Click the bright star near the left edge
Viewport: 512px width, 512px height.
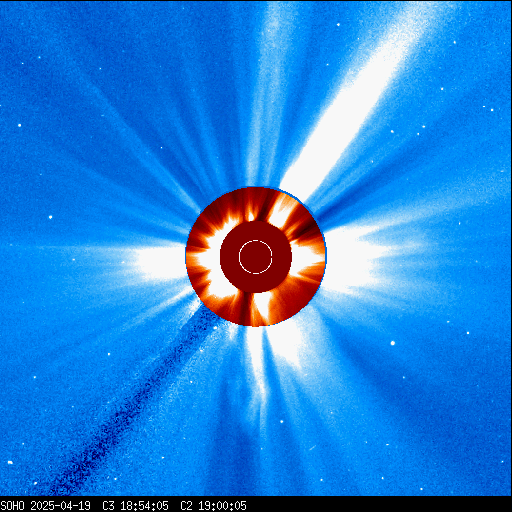[19, 125]
